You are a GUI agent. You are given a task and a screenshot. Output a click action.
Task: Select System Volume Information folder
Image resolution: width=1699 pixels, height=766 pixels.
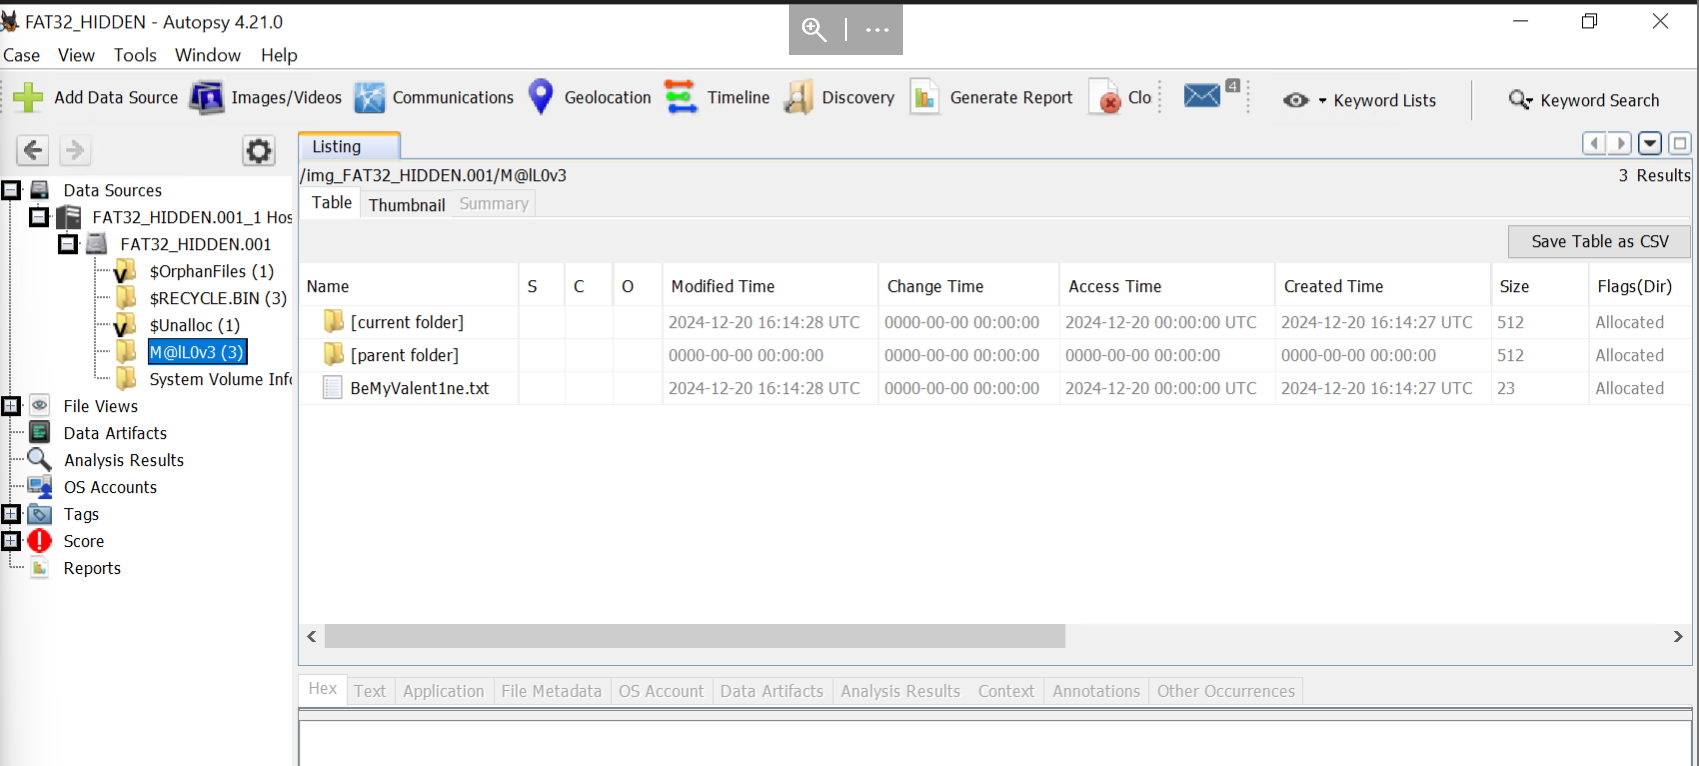click(x=220, y=379)
